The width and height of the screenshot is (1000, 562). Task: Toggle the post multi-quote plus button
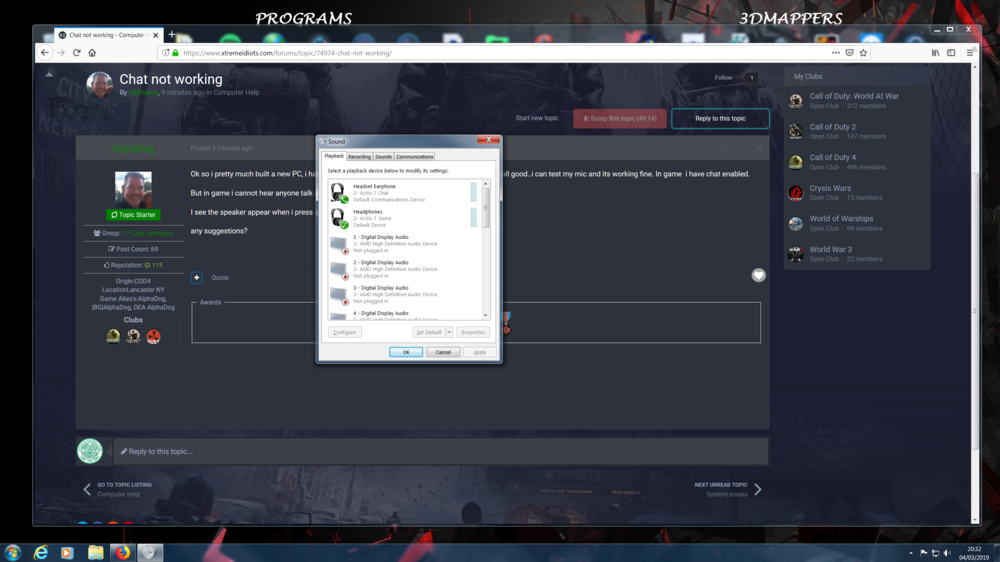pyautogui.click(x=197, y=278)
